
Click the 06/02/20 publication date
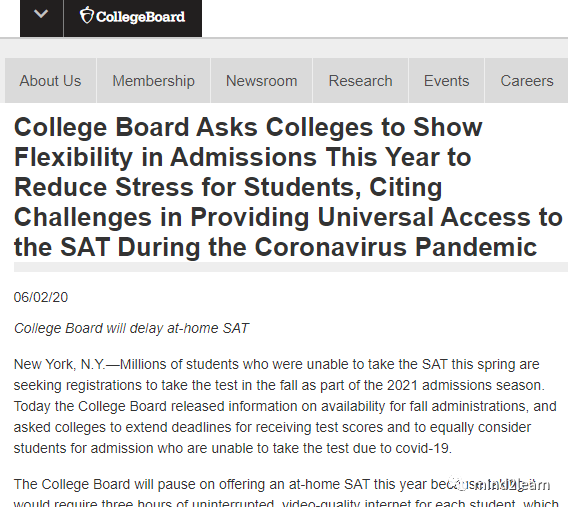pyautogui.click(x=41, y=297)
